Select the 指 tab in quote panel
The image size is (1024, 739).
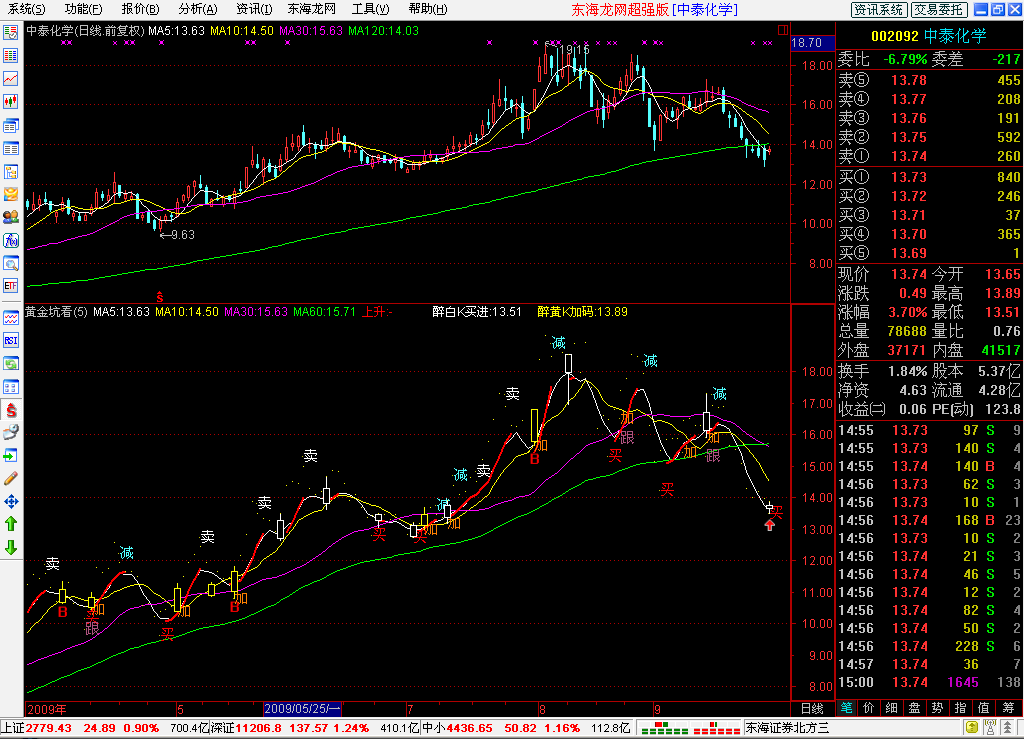(960, 708)
